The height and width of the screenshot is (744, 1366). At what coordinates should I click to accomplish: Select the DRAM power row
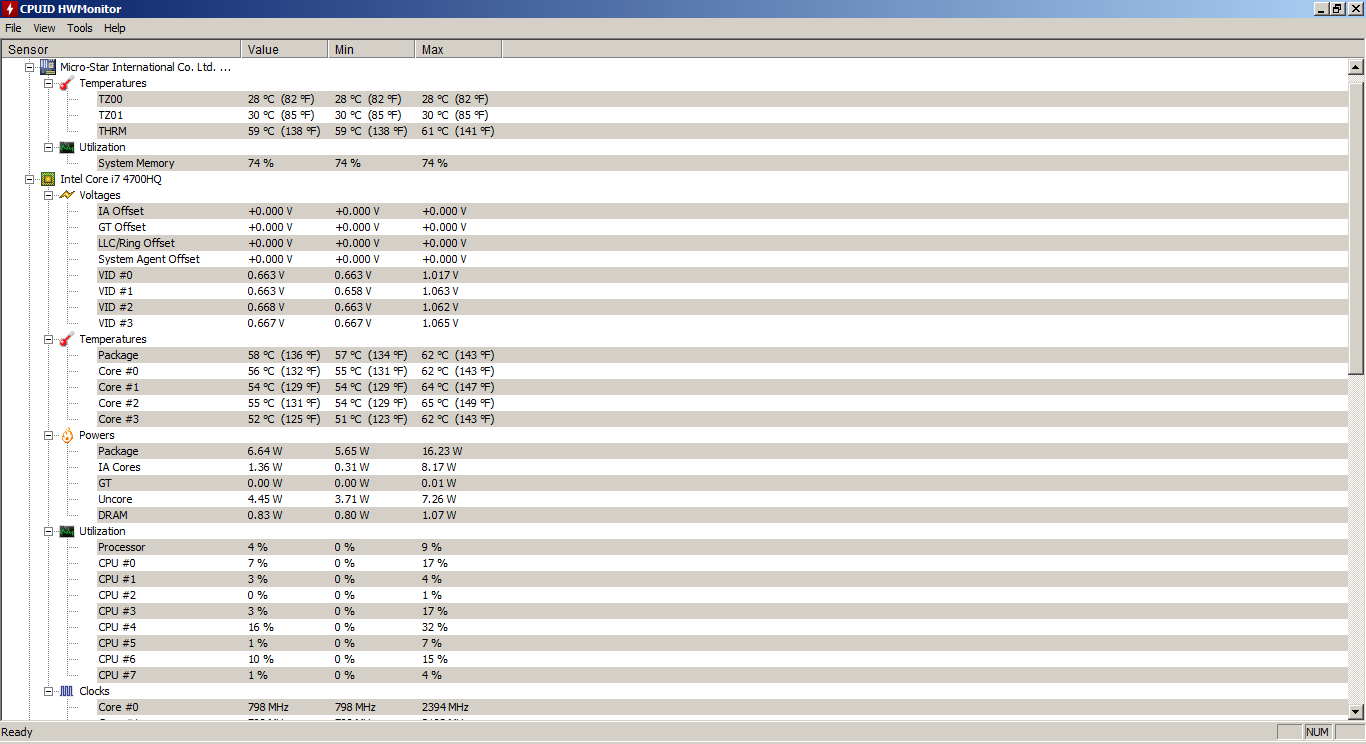[x=721, y=515]
